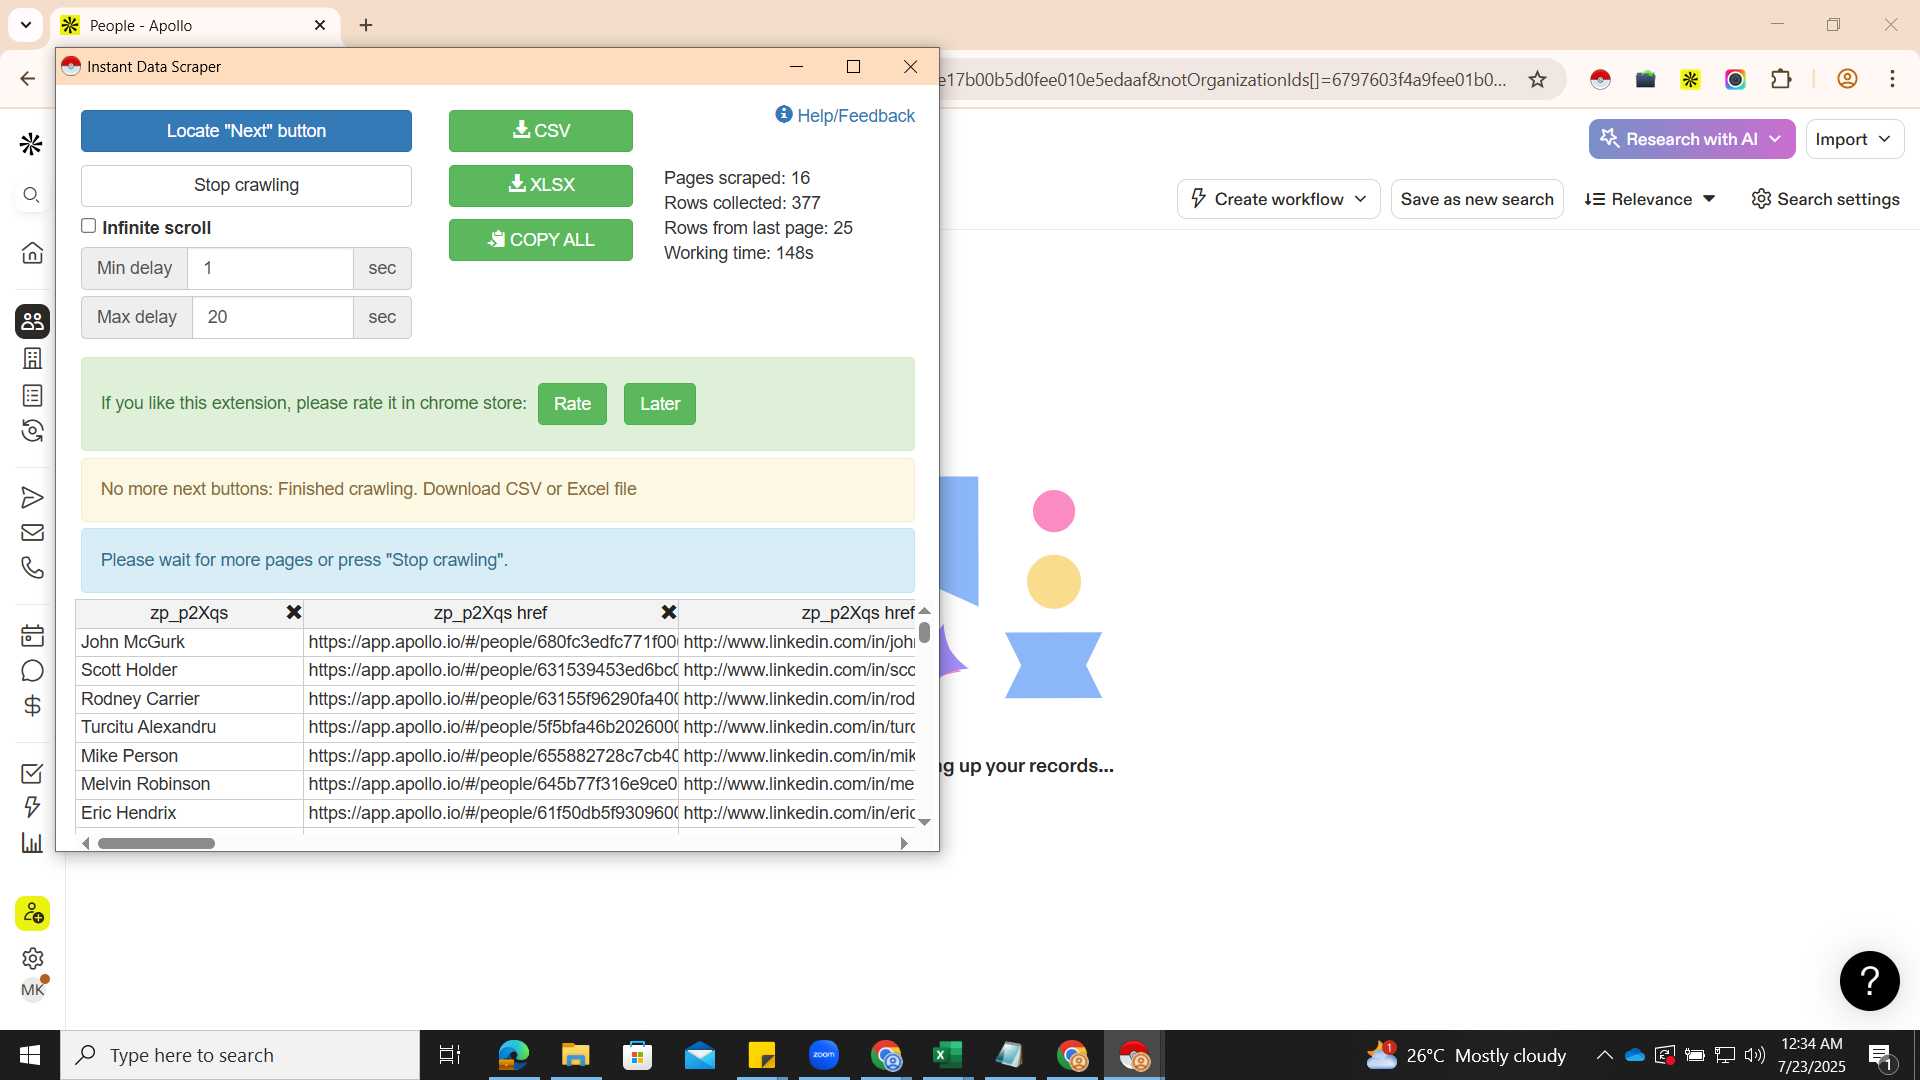Open Apollo sidebar search icon
The height and width of the screenshot is (1080, 1920).
coord(32,195)
